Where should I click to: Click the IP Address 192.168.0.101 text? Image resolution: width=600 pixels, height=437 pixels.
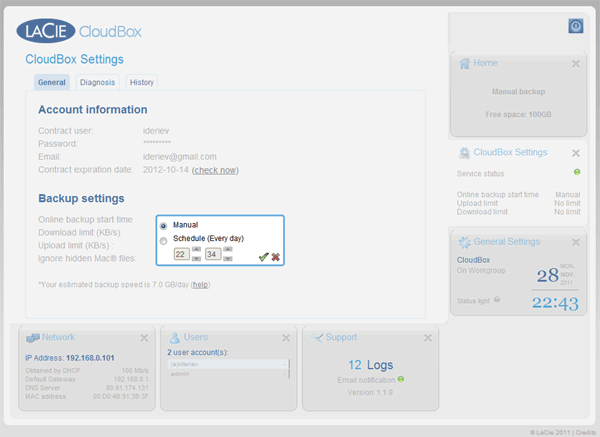70,358
